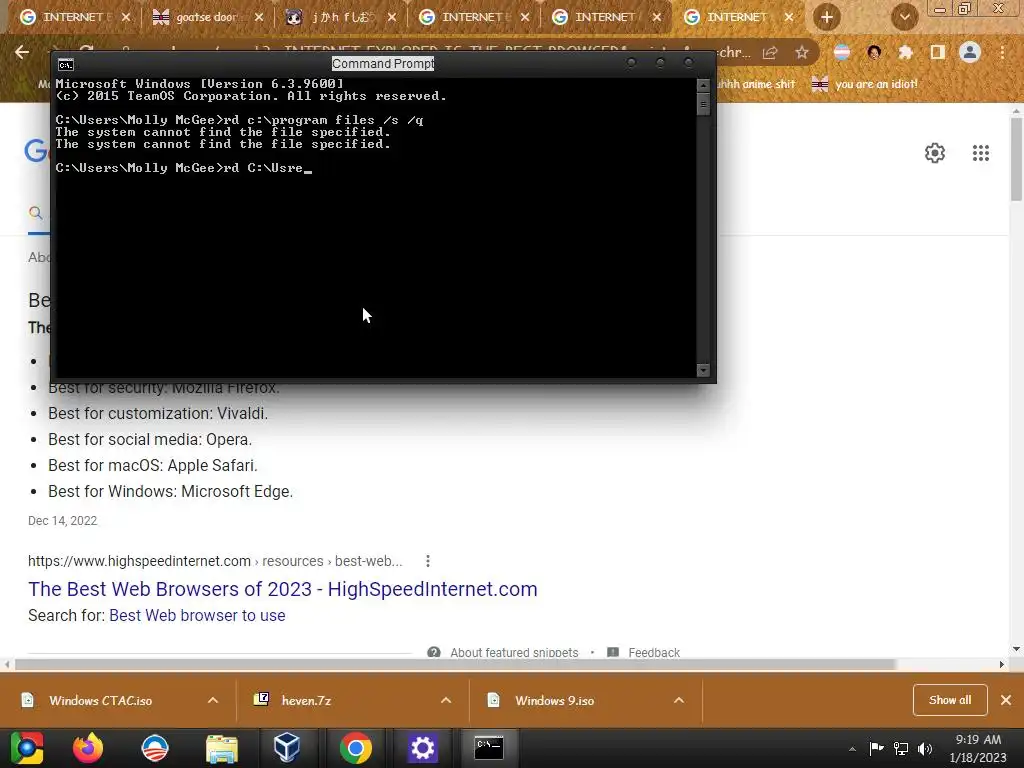Click Show all downloads button

coord(950,700)
